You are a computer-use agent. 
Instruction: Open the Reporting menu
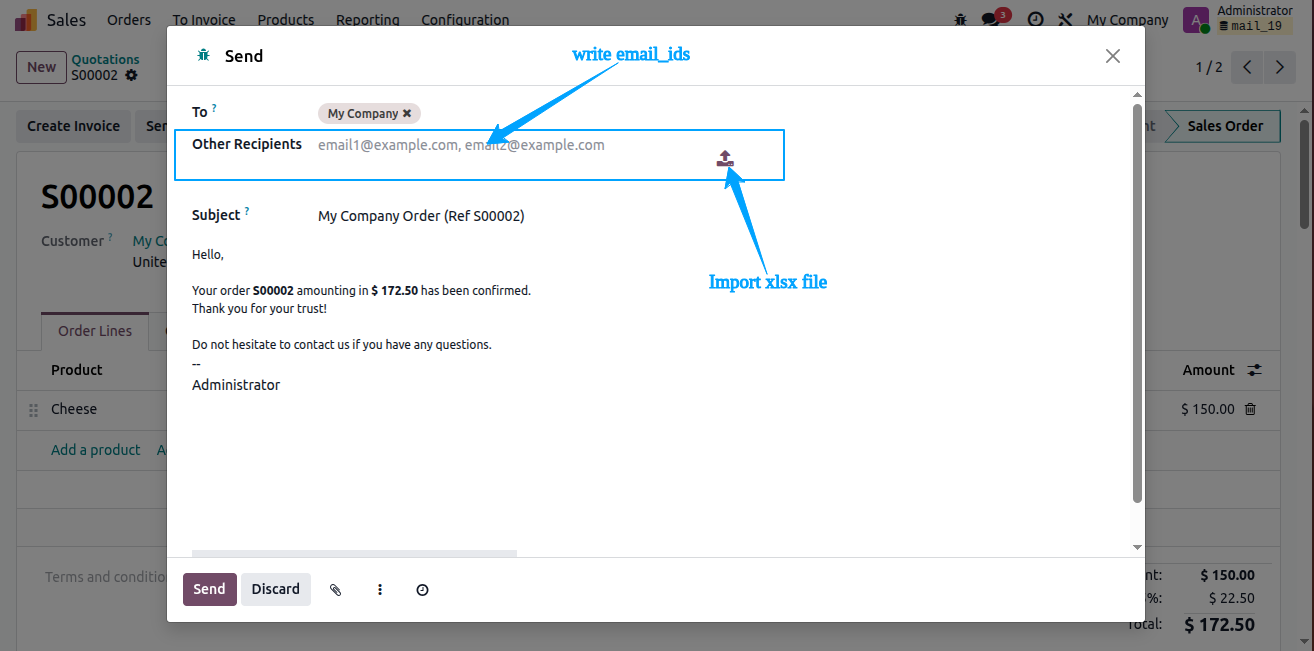[368, 20]
